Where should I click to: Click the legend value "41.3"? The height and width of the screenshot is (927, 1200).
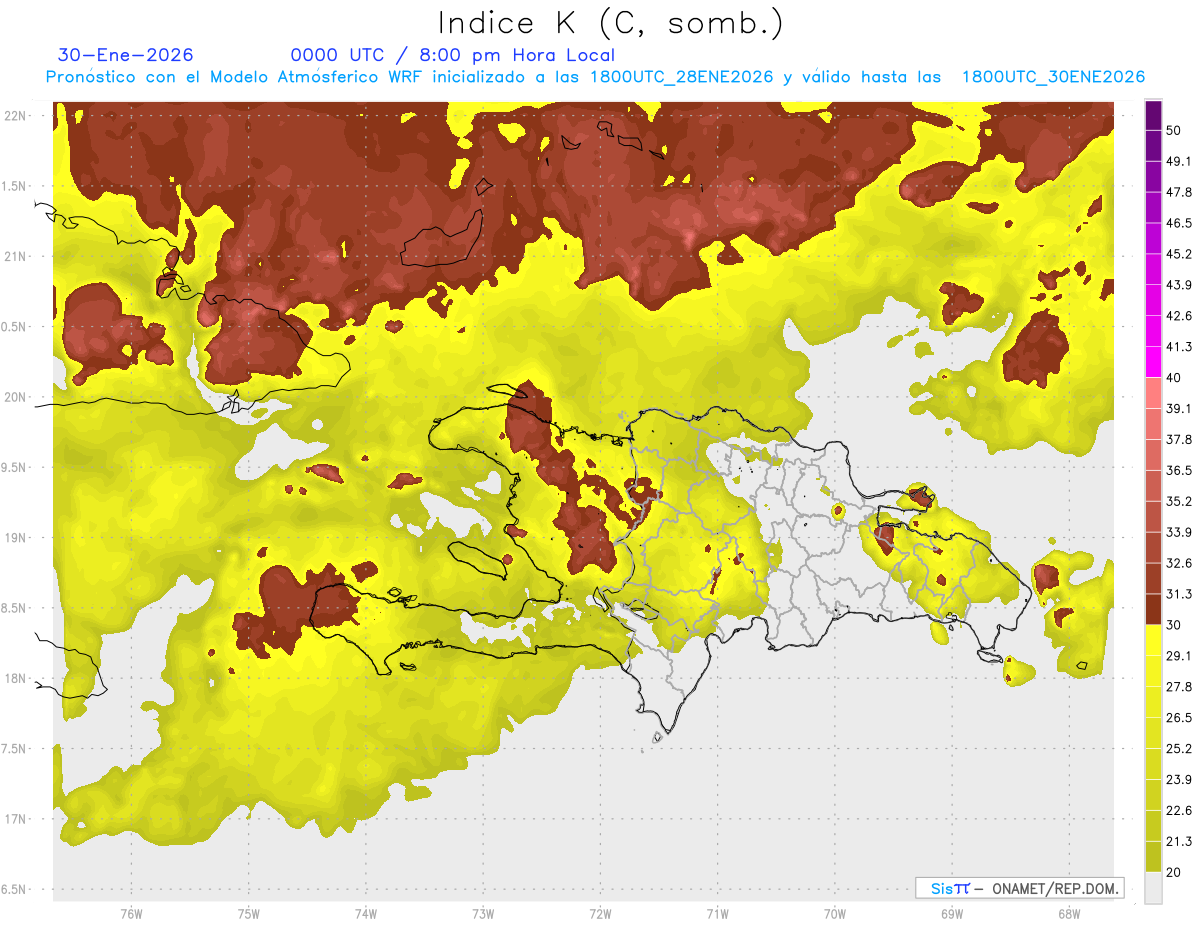click(1180, 347)
